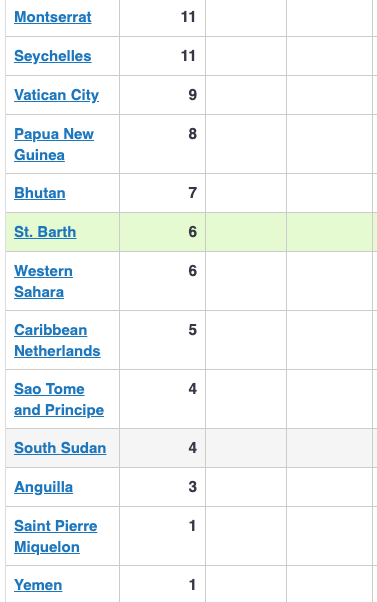Open the South Sudan link

point(60,448)
